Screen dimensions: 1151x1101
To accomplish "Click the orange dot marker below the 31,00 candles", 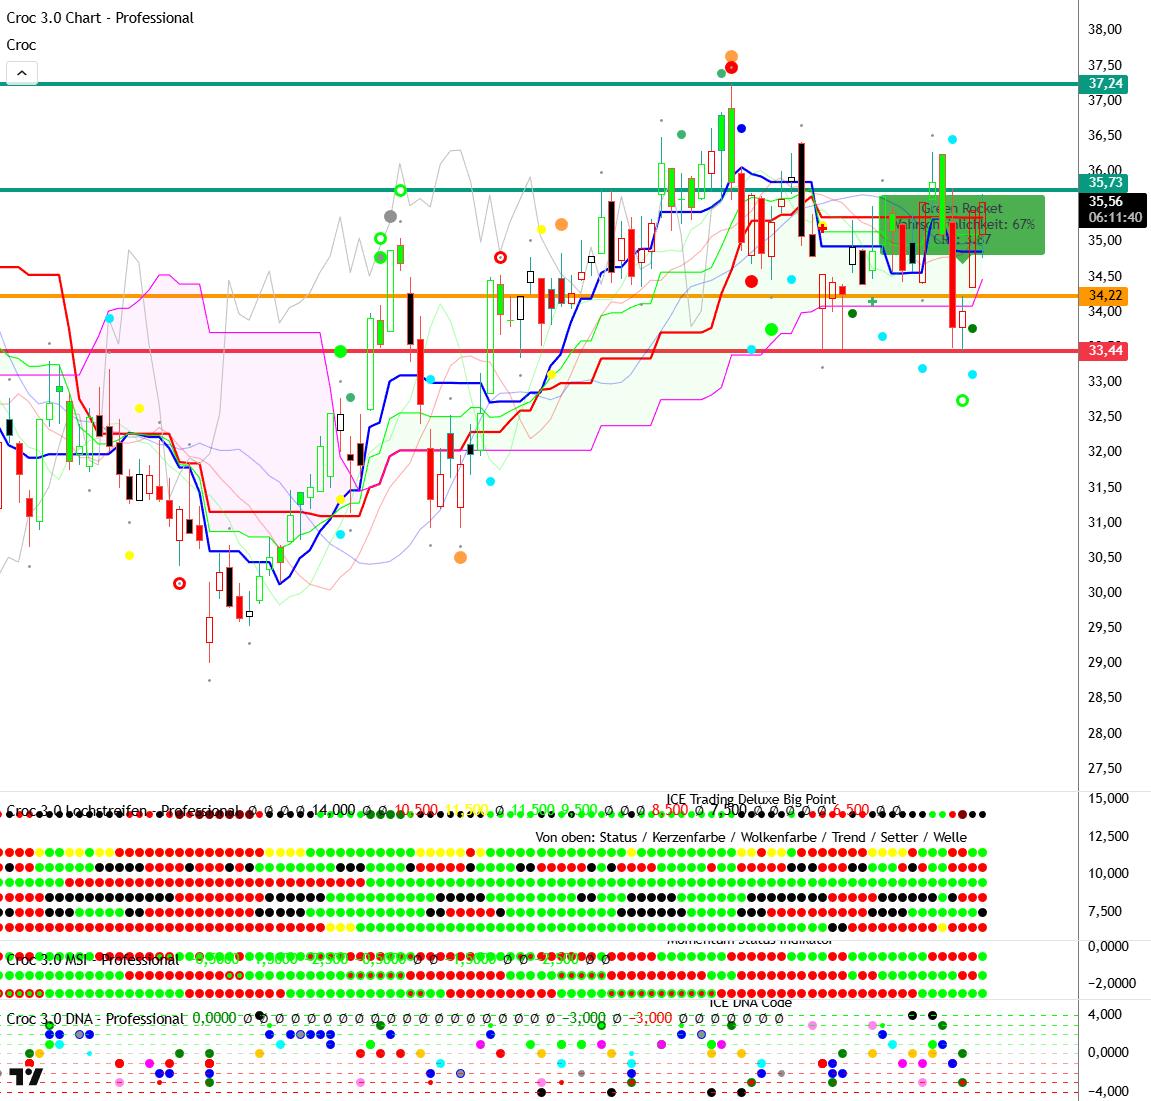I will pos(460,557).
